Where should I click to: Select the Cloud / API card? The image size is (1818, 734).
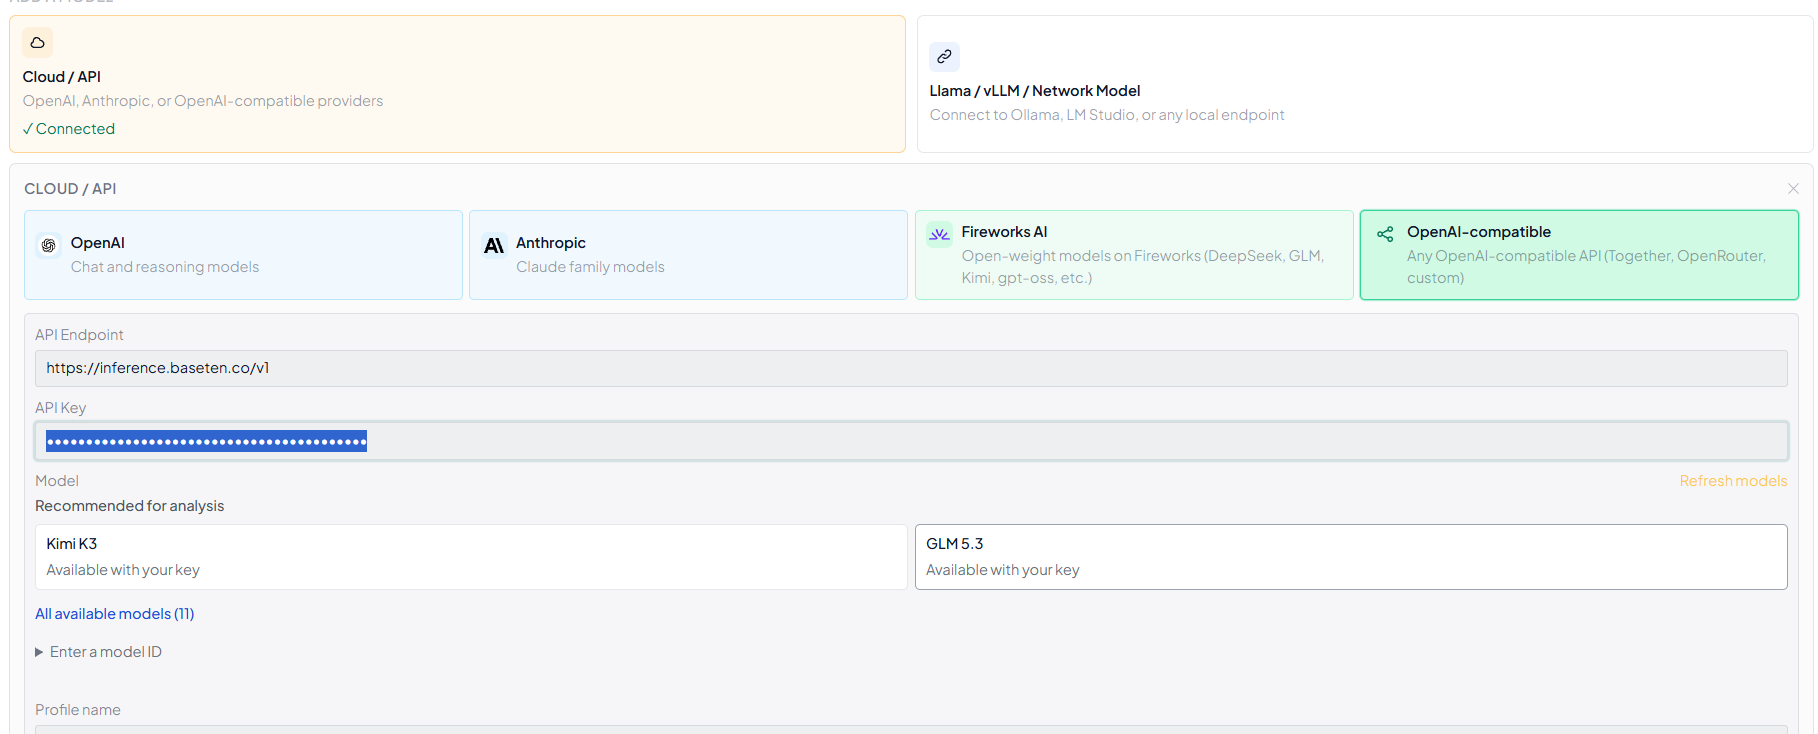coord(457,84)
